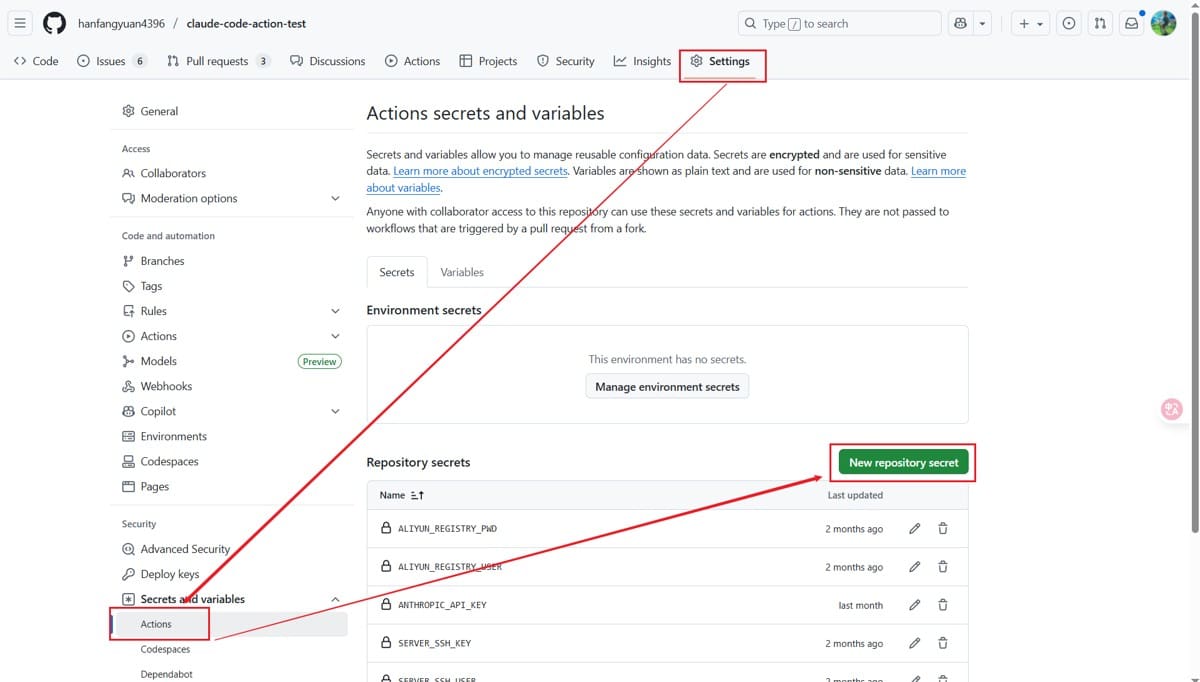Viewport: 1200px width, 682px height.
Task: Open the Copilot dropdown arrow in header
Action: 983,23
